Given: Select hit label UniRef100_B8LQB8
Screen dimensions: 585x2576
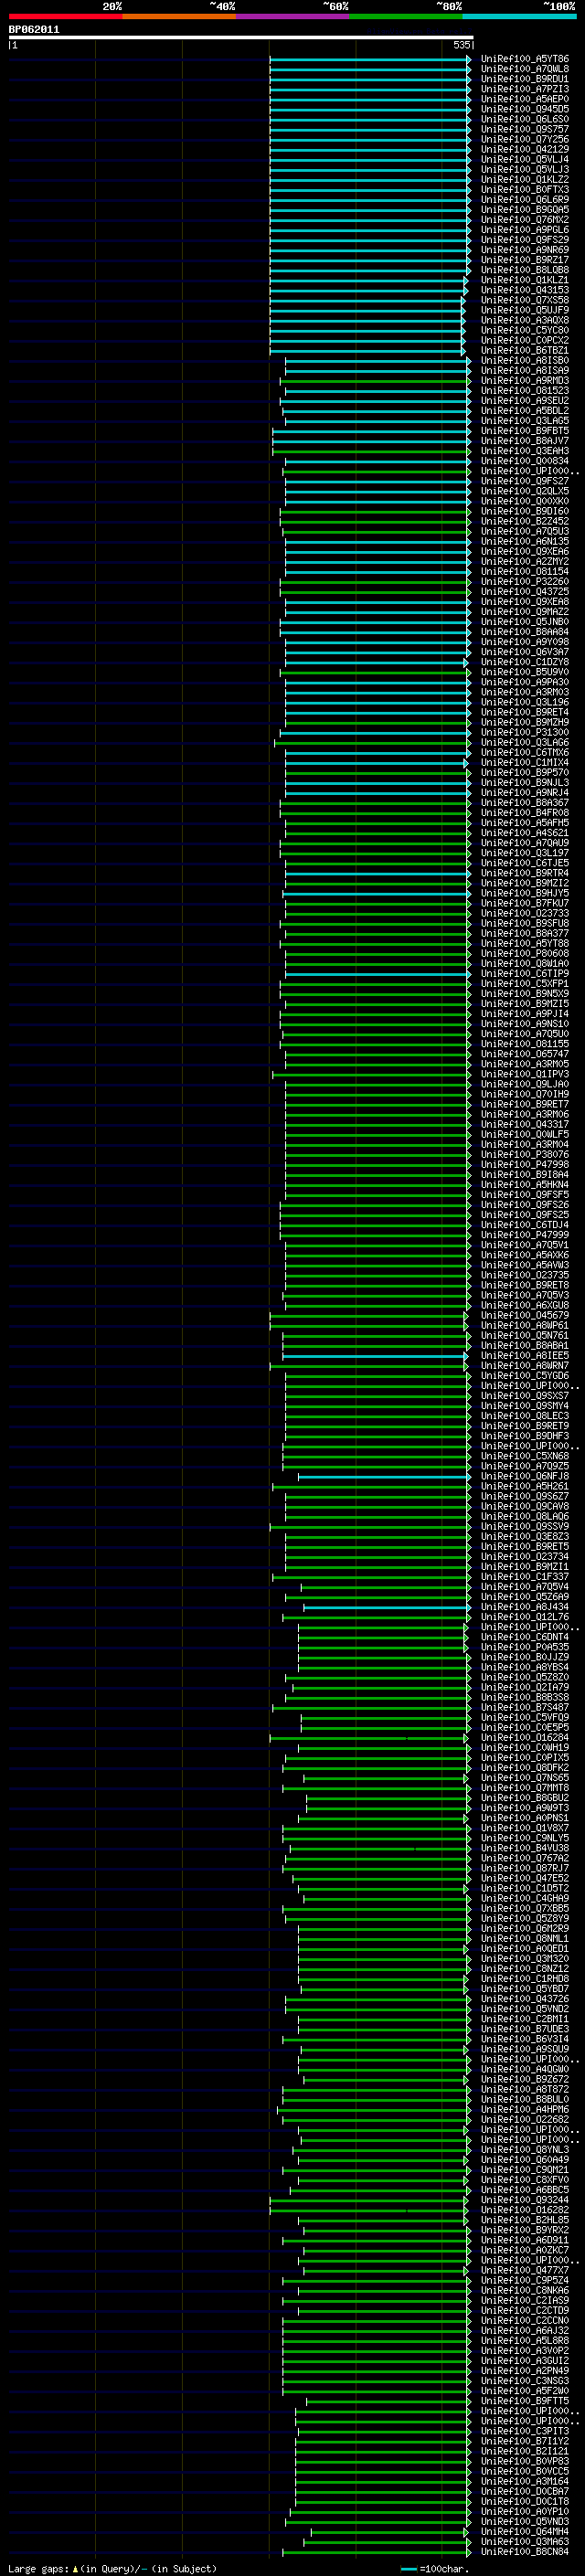Looking at the screenshot, I should click(525, 270).
